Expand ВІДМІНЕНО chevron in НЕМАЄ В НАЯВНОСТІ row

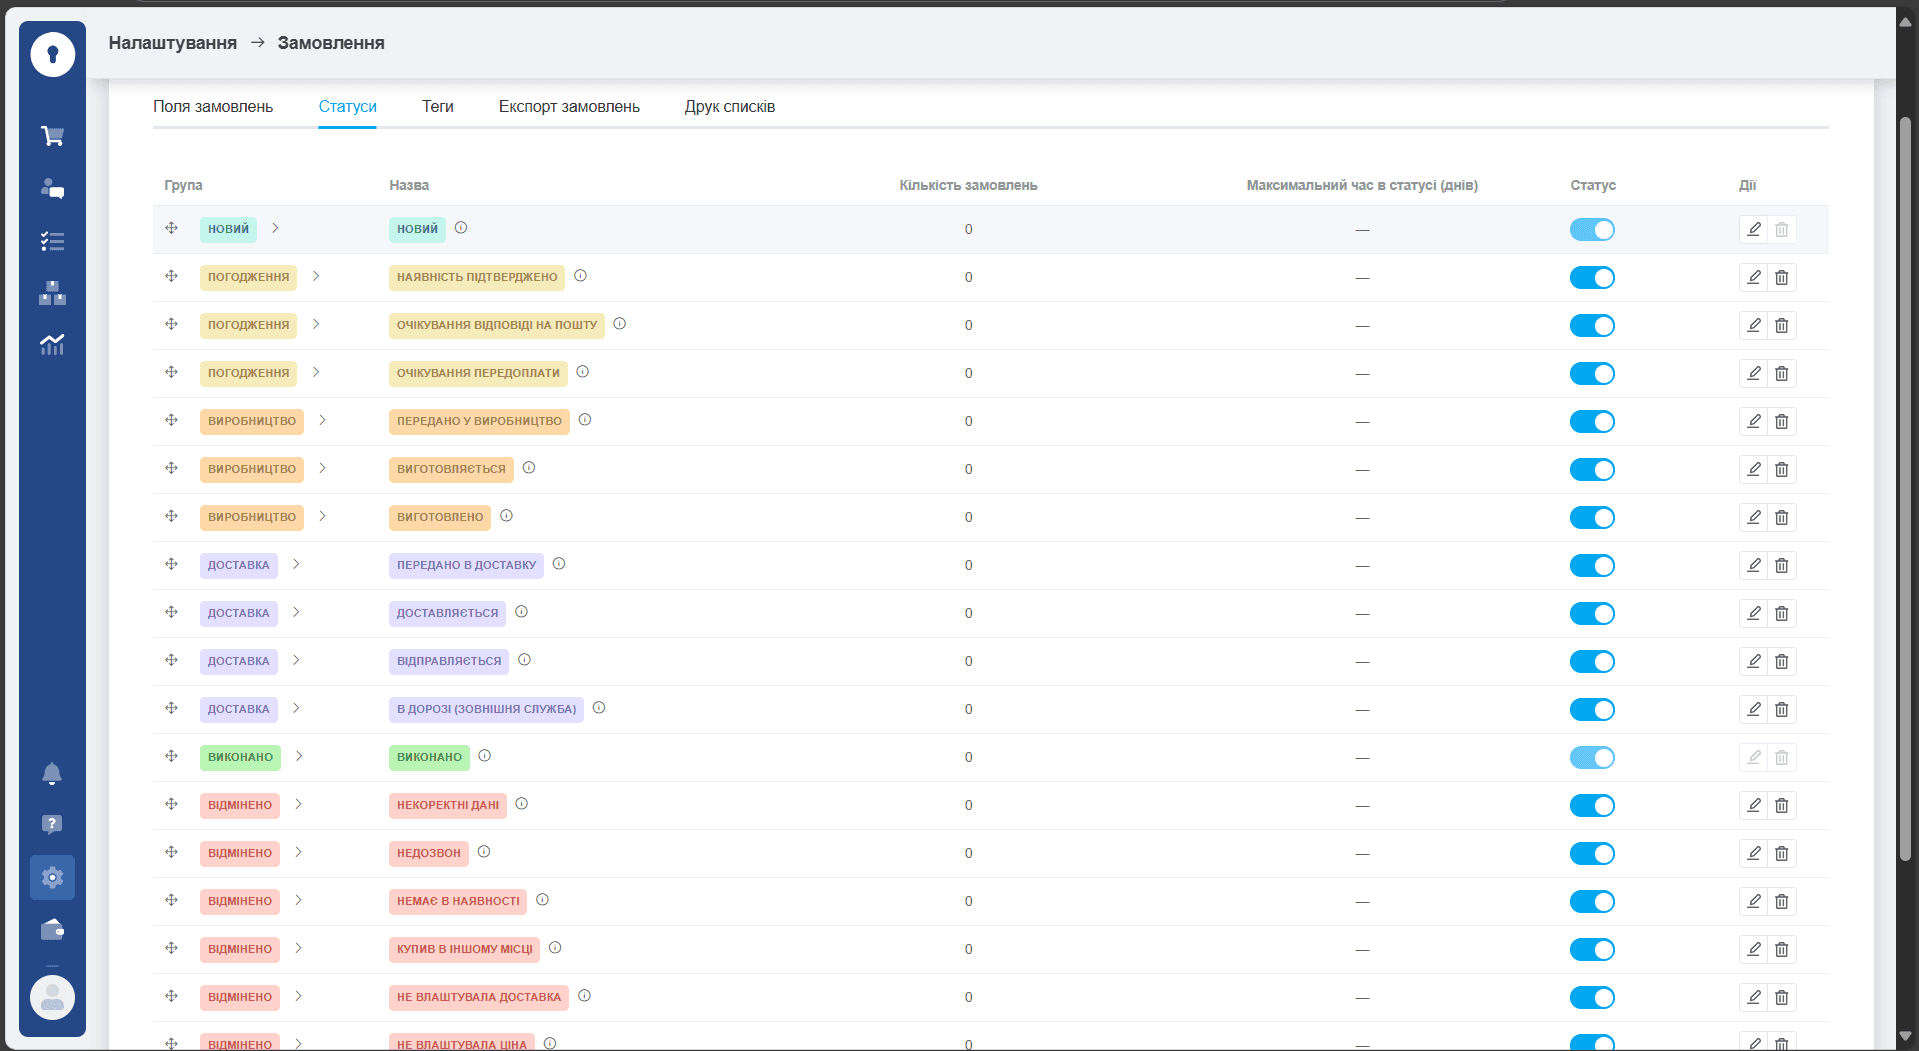pyautogui.click(x=298, y=900)
